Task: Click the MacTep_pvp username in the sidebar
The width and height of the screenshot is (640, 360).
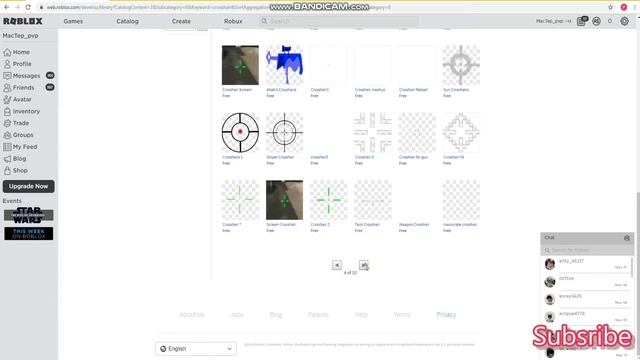Action: tap(20, 36)
